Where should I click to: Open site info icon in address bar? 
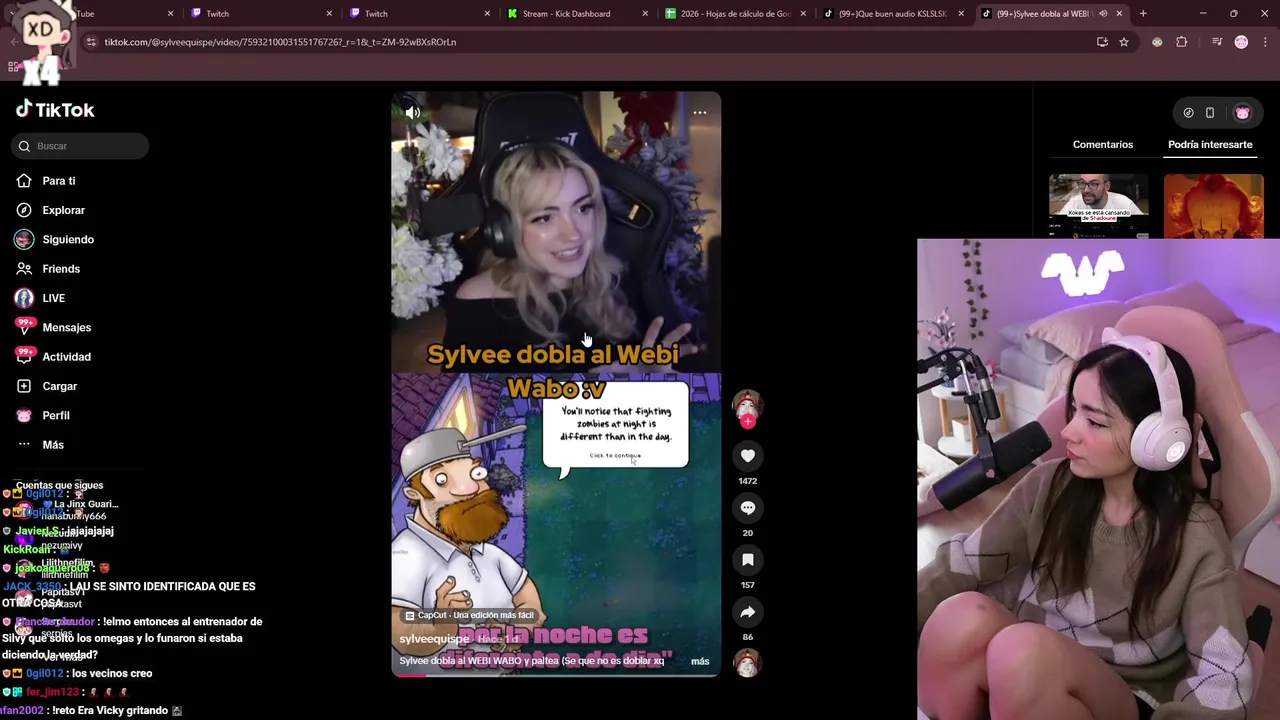coord(91,42)
